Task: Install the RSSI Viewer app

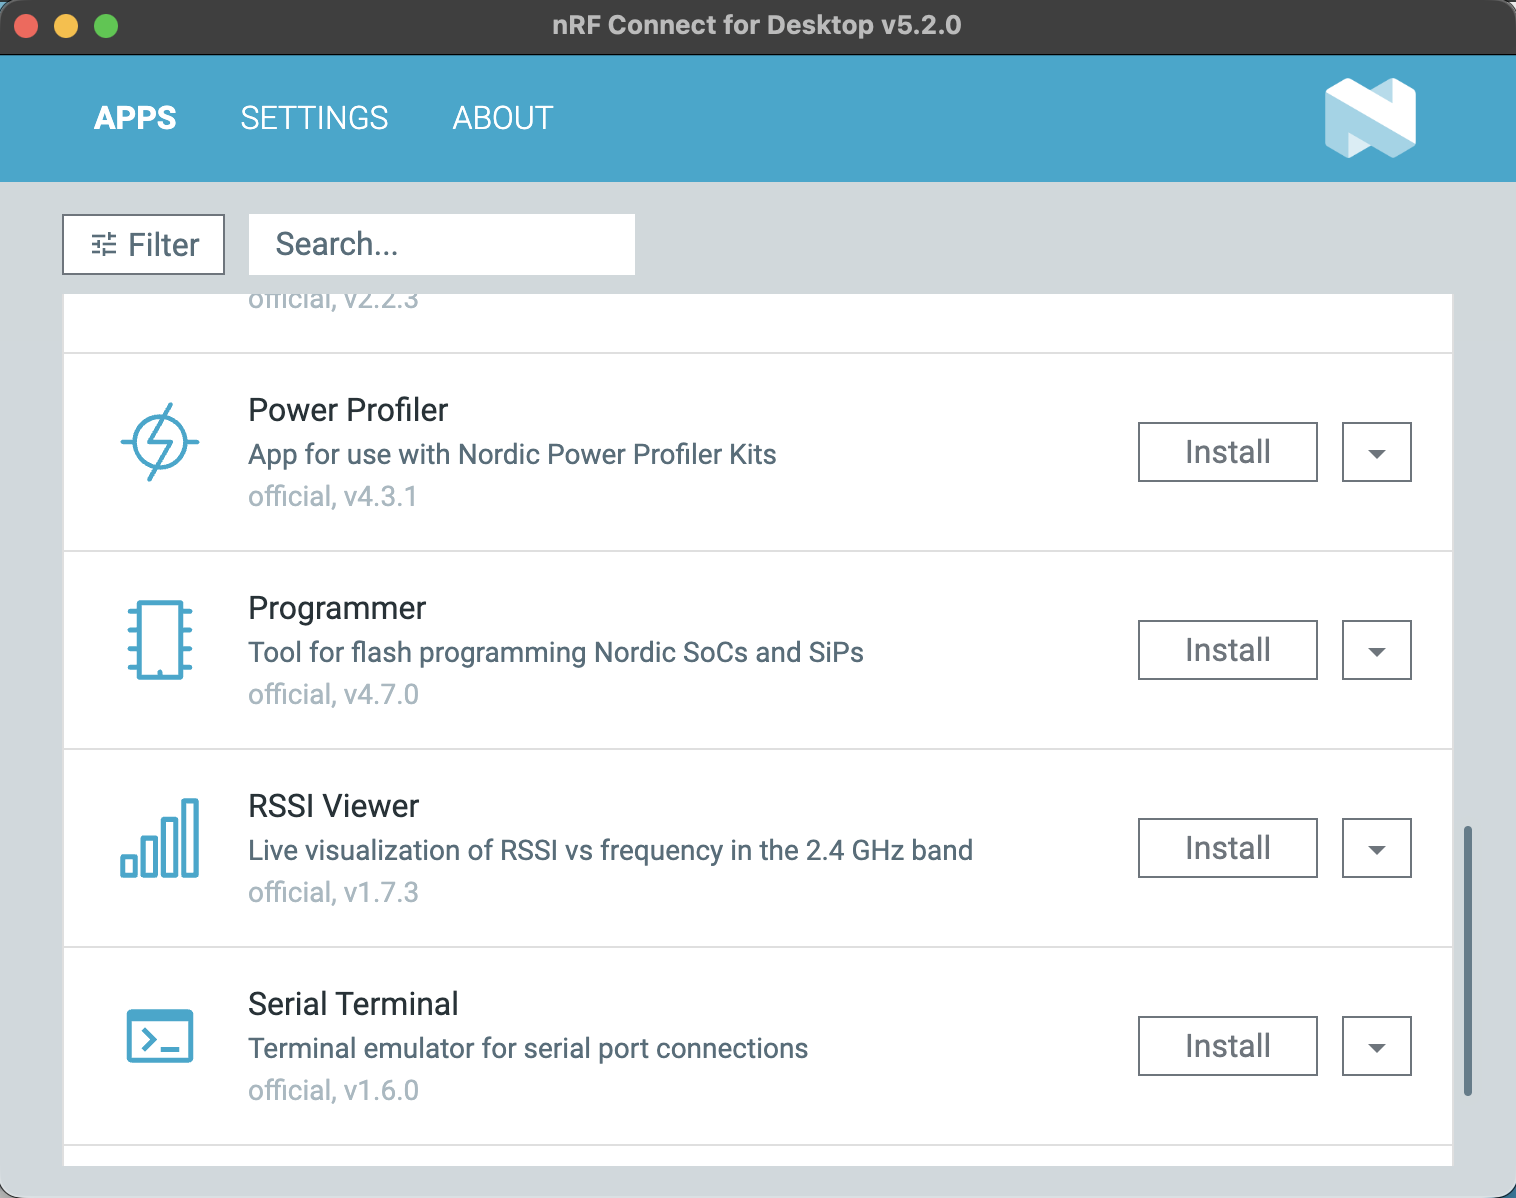Action: [1228, 848]
